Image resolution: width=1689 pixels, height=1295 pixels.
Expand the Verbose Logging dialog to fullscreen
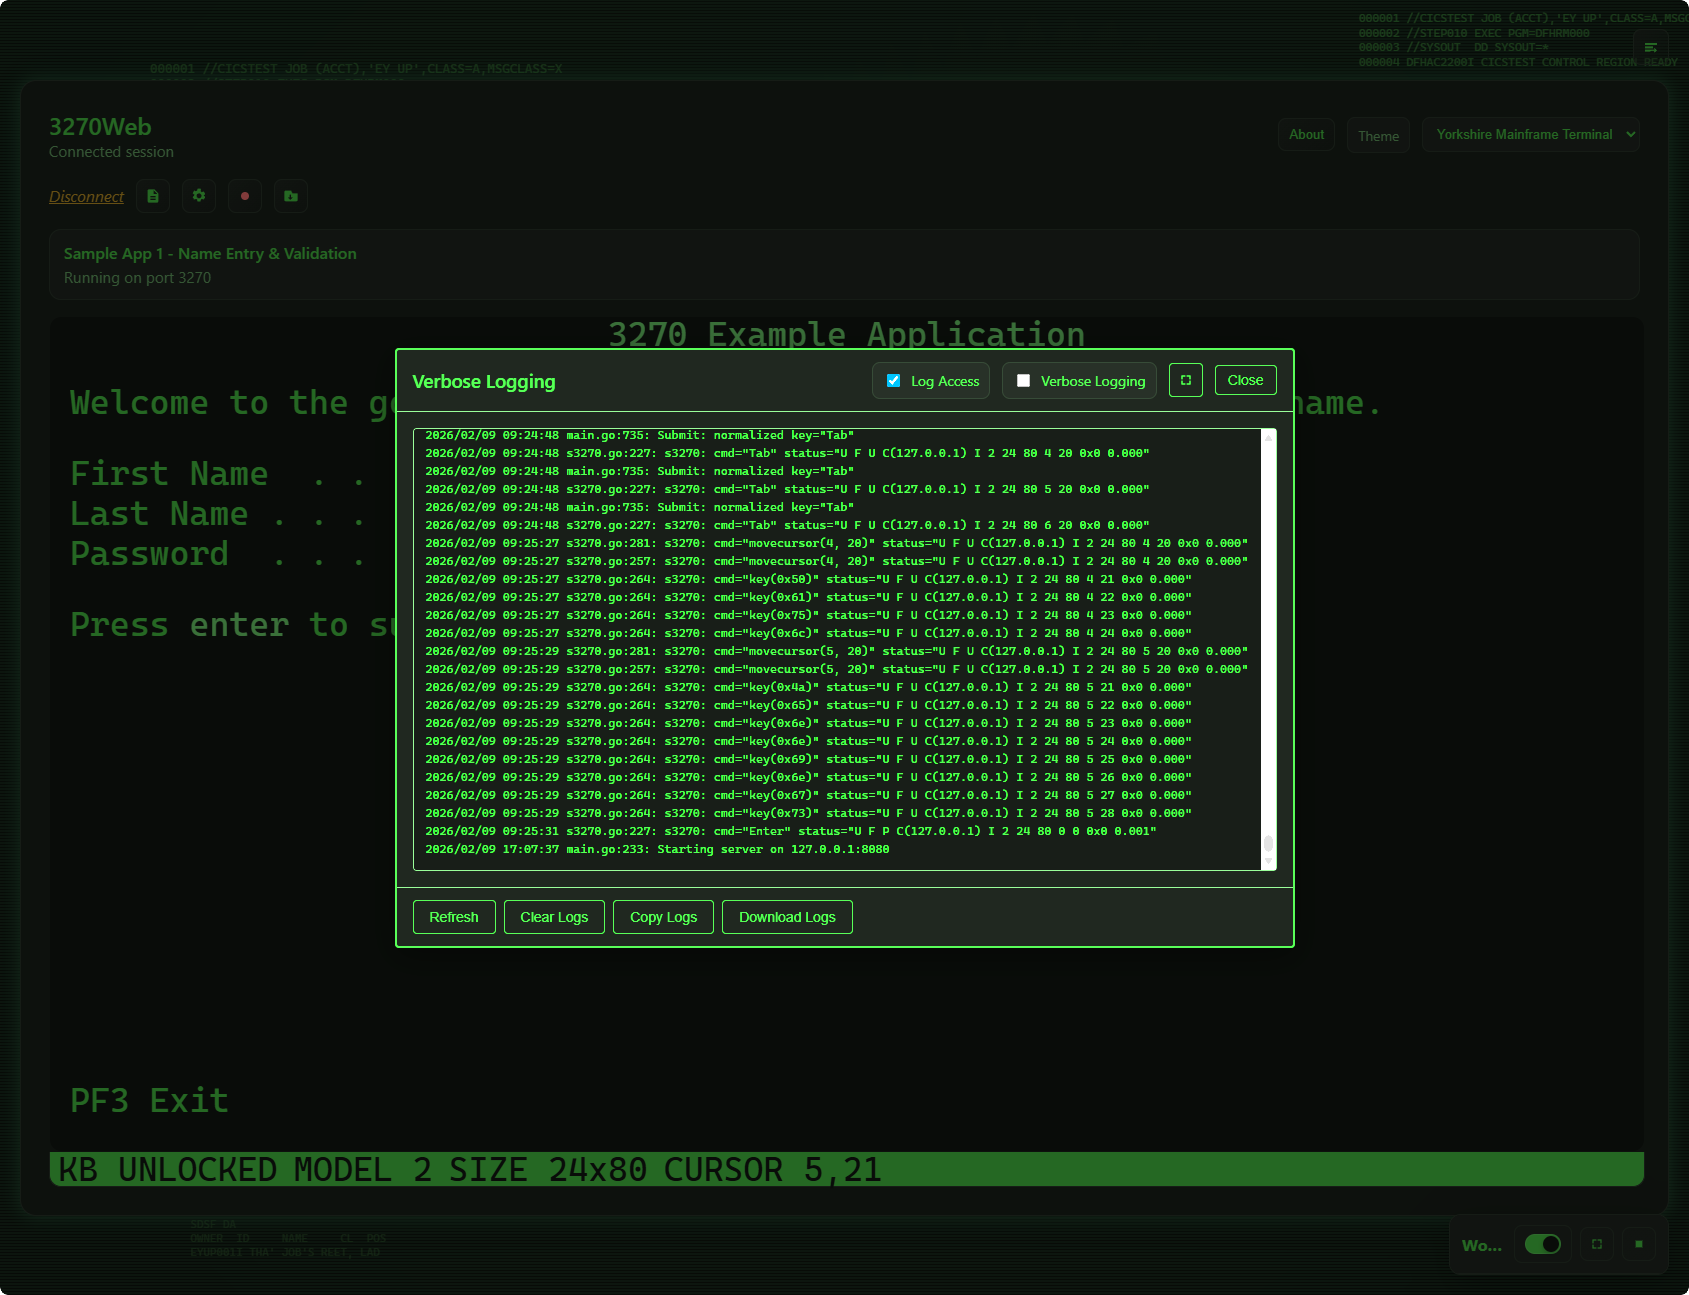click(1185, 380)
